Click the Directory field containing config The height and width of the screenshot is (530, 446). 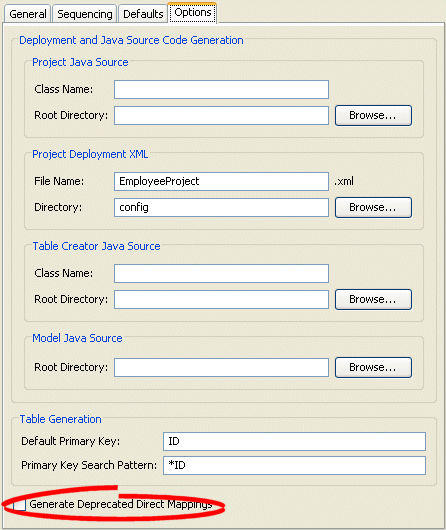pos(221,208)
